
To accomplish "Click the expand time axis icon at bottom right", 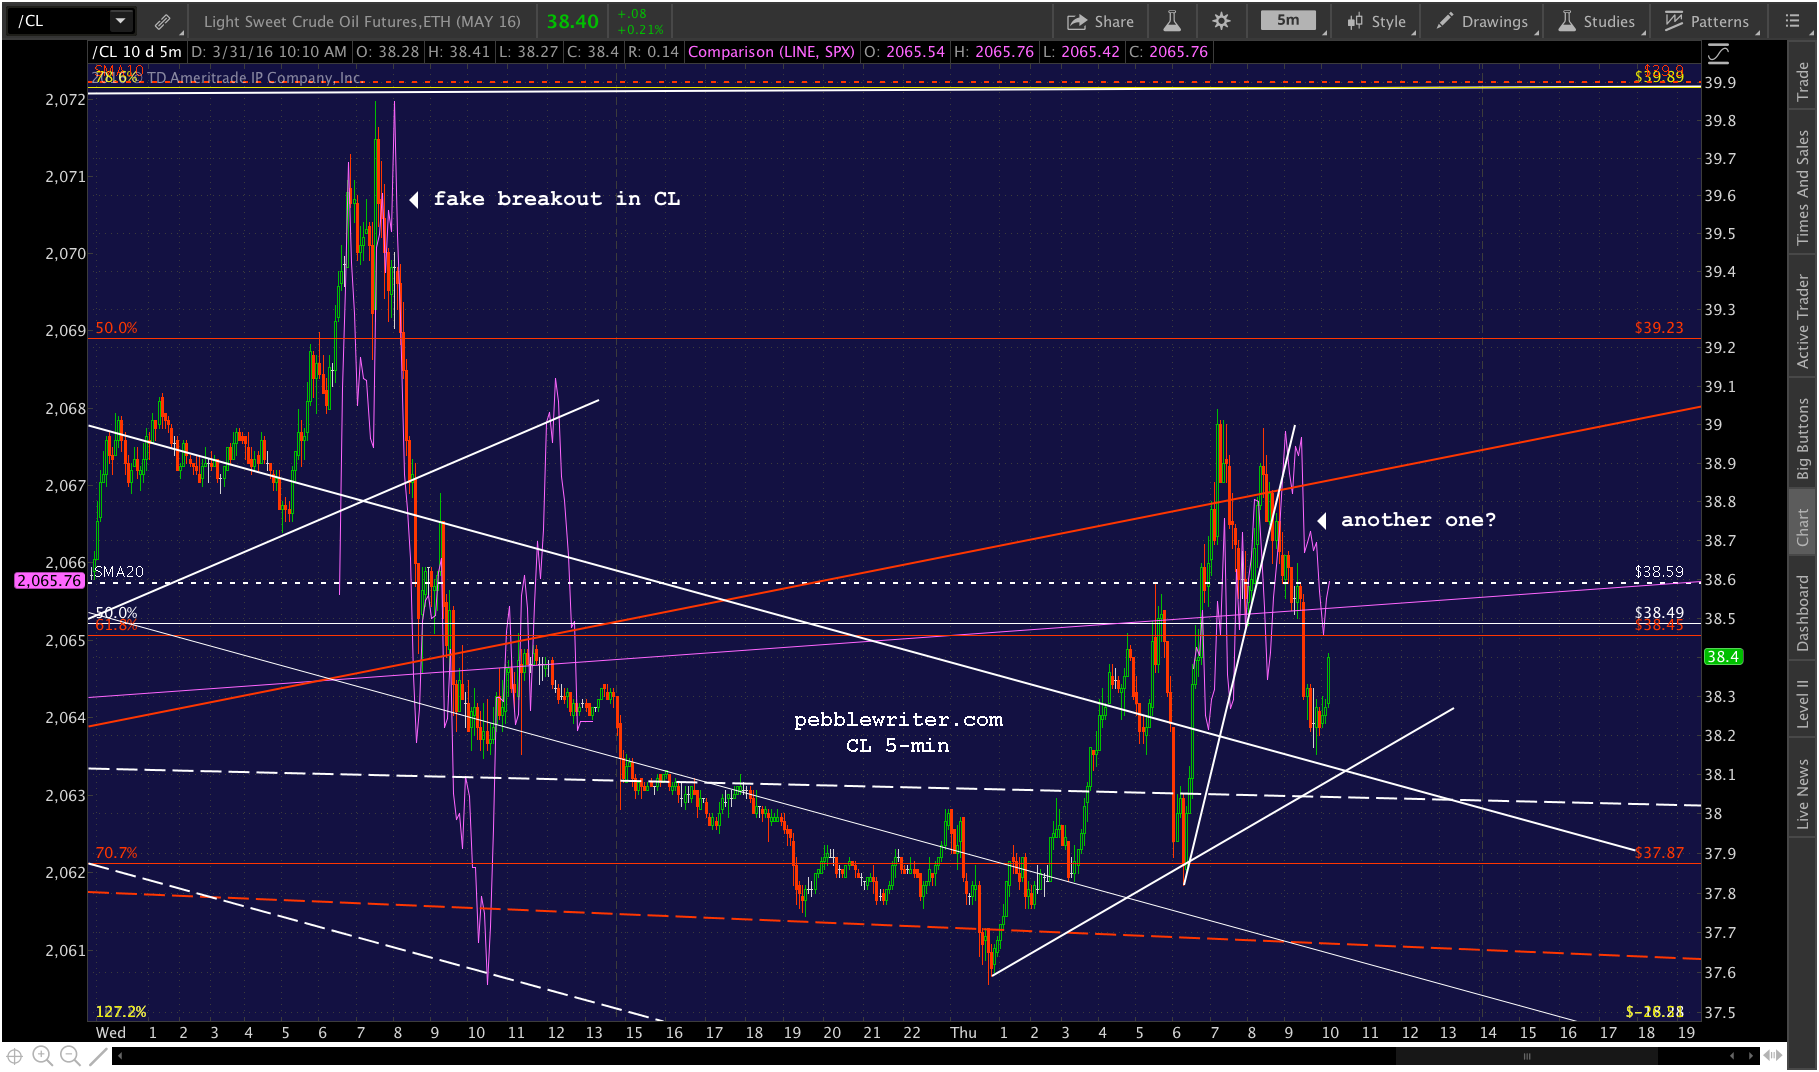I will tap(1774, 1055).
